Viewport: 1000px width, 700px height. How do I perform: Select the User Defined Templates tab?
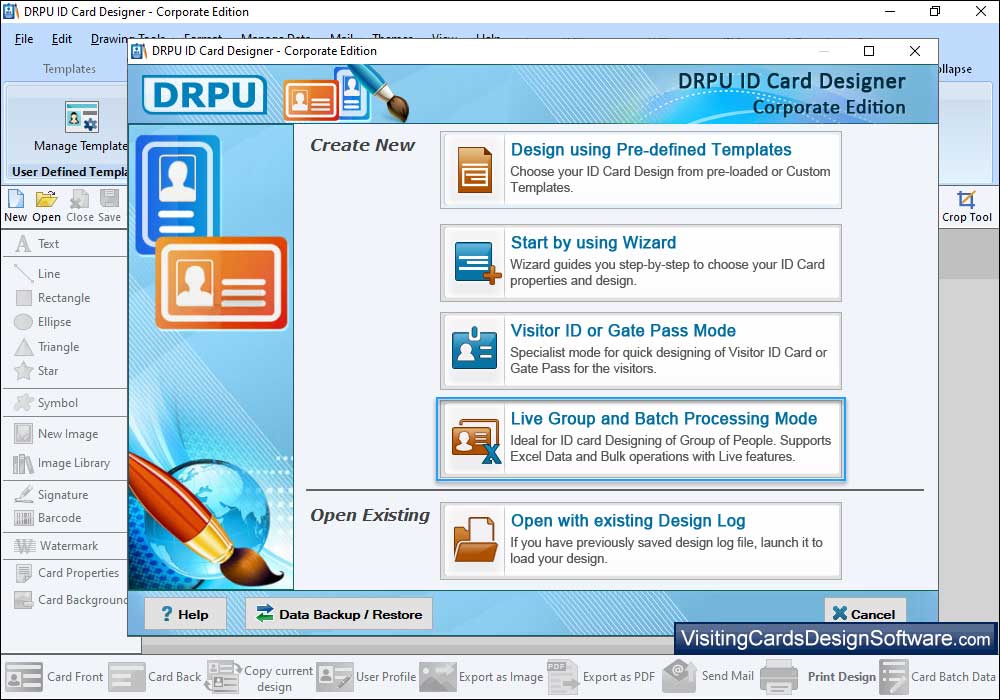point(69,171)
